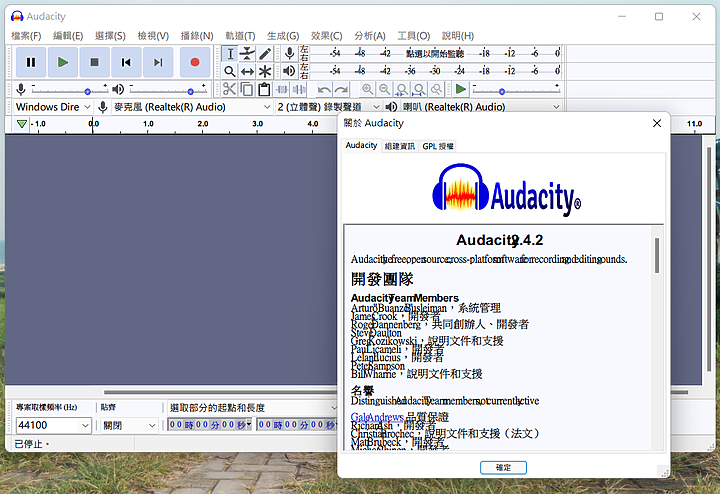
Task: Select the Envelope tool
Action: point(248,54)
